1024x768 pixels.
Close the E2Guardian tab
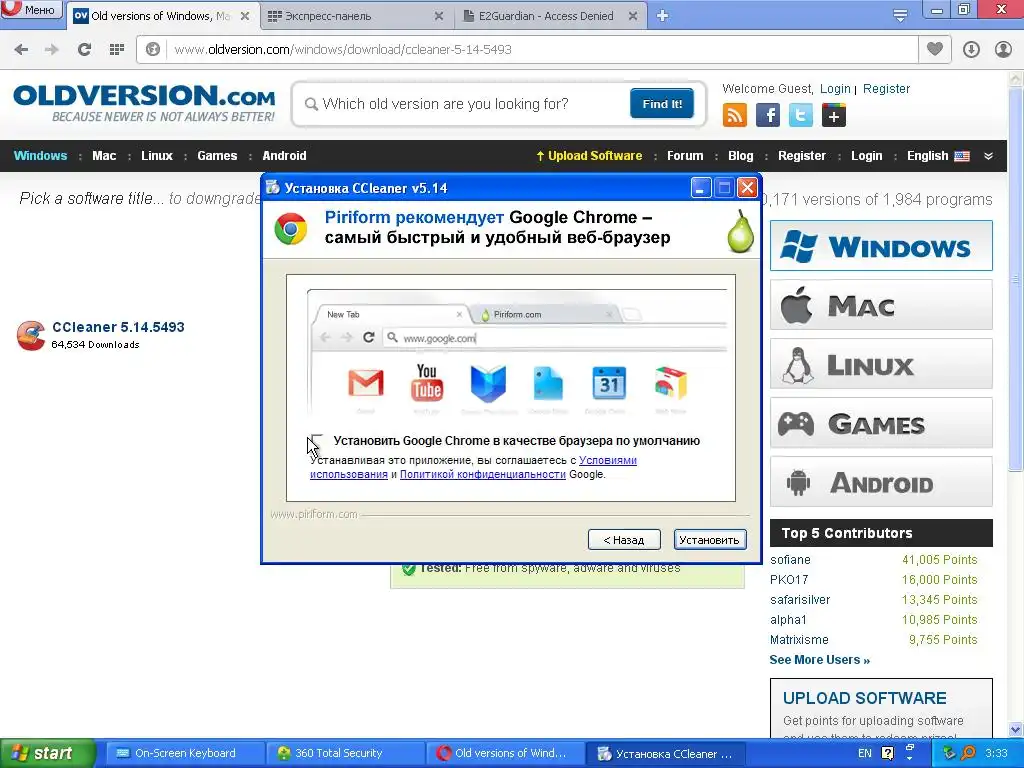coord(633,16)
